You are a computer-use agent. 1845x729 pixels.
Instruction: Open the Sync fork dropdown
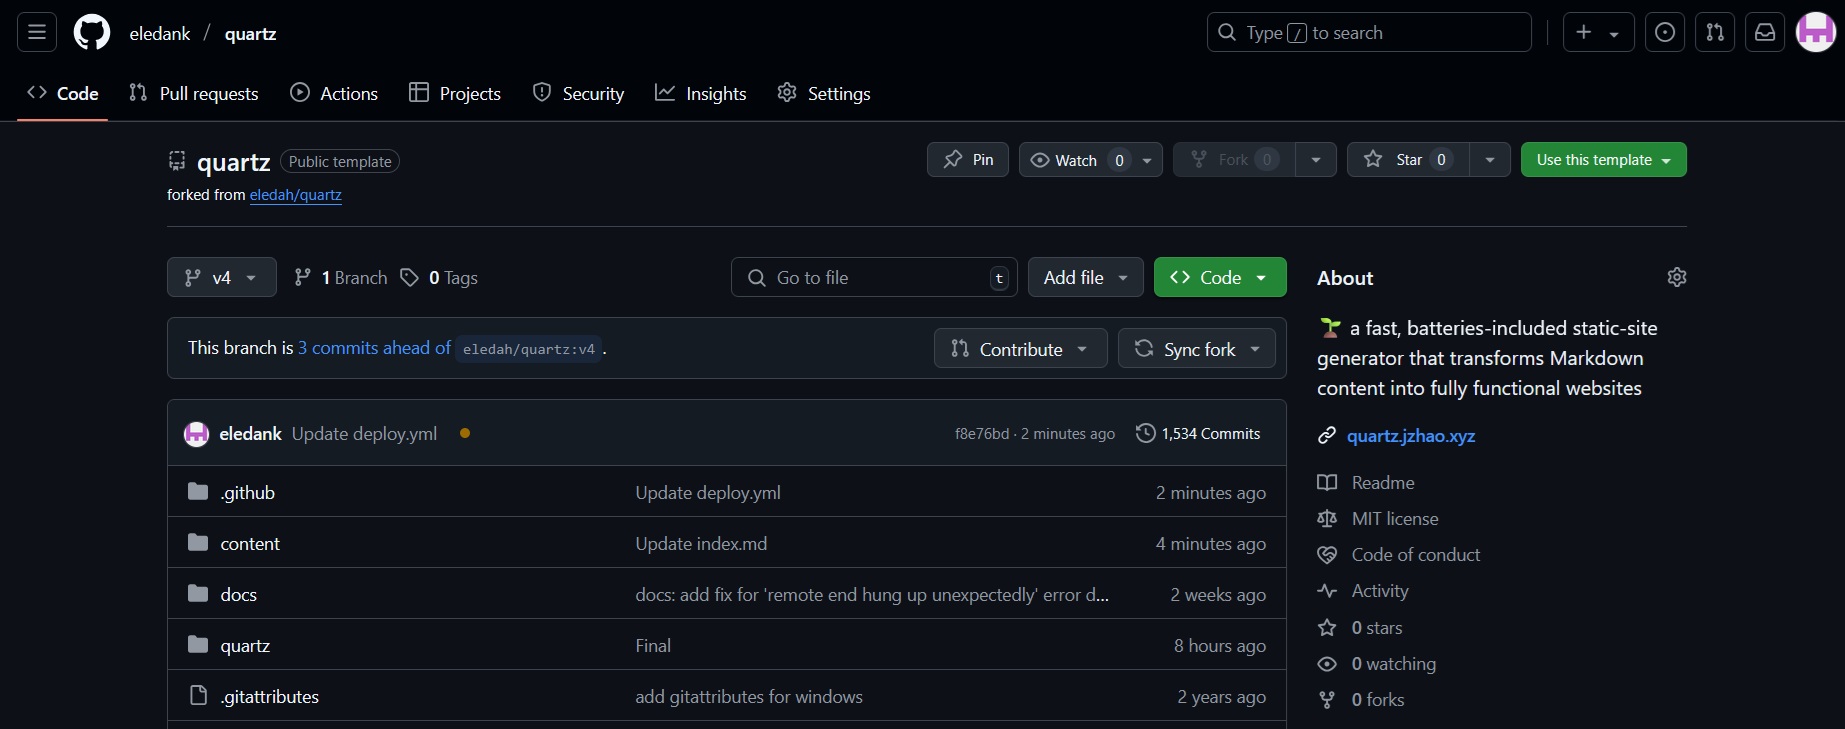[x=1196, y=349]
